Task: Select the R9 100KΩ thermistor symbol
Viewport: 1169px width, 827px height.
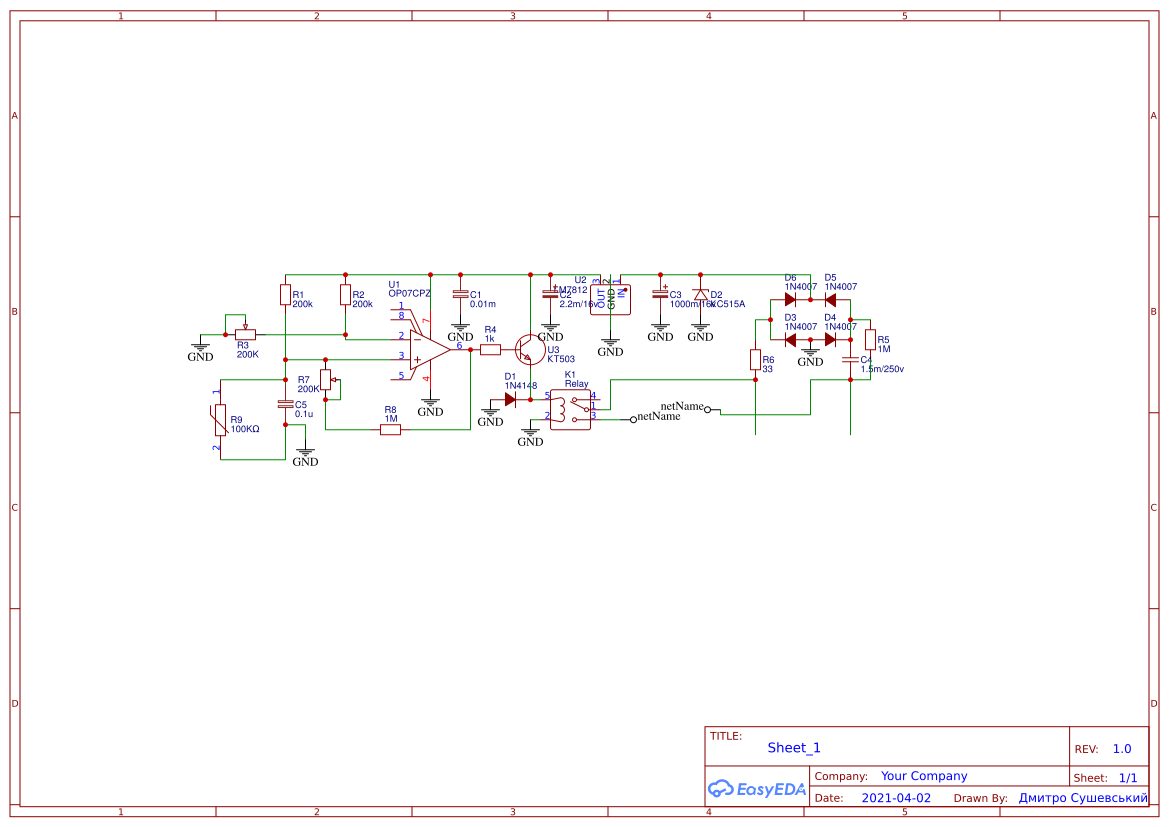Action: (x=221, y=420)
